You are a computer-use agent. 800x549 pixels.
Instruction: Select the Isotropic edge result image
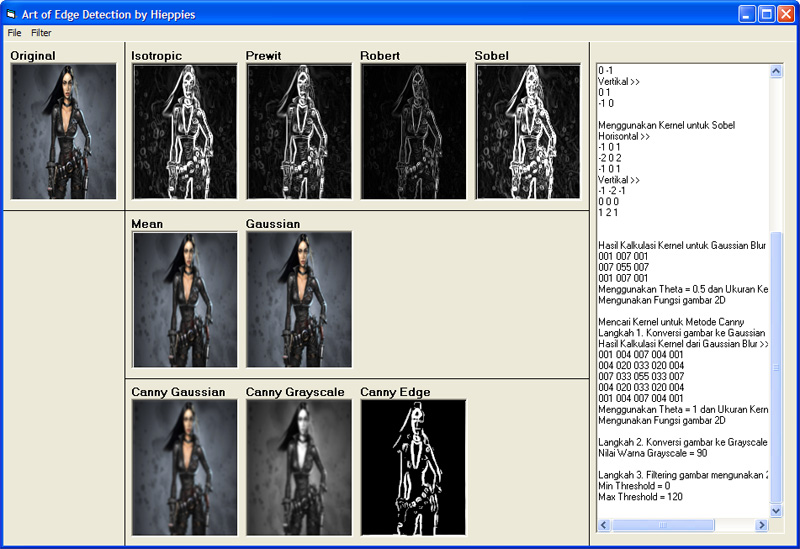pyautogui.click(x=184, y=131)
